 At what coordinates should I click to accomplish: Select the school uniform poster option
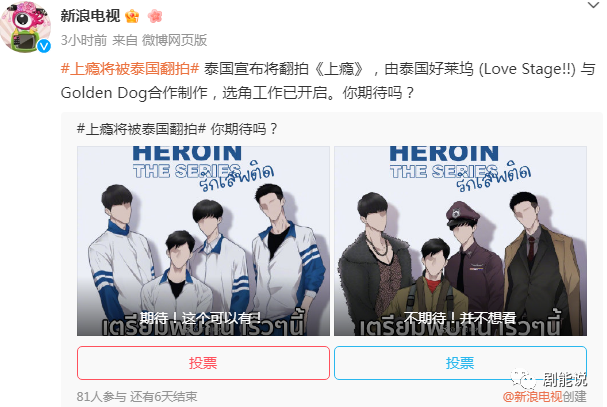click(x=203, y=241)
